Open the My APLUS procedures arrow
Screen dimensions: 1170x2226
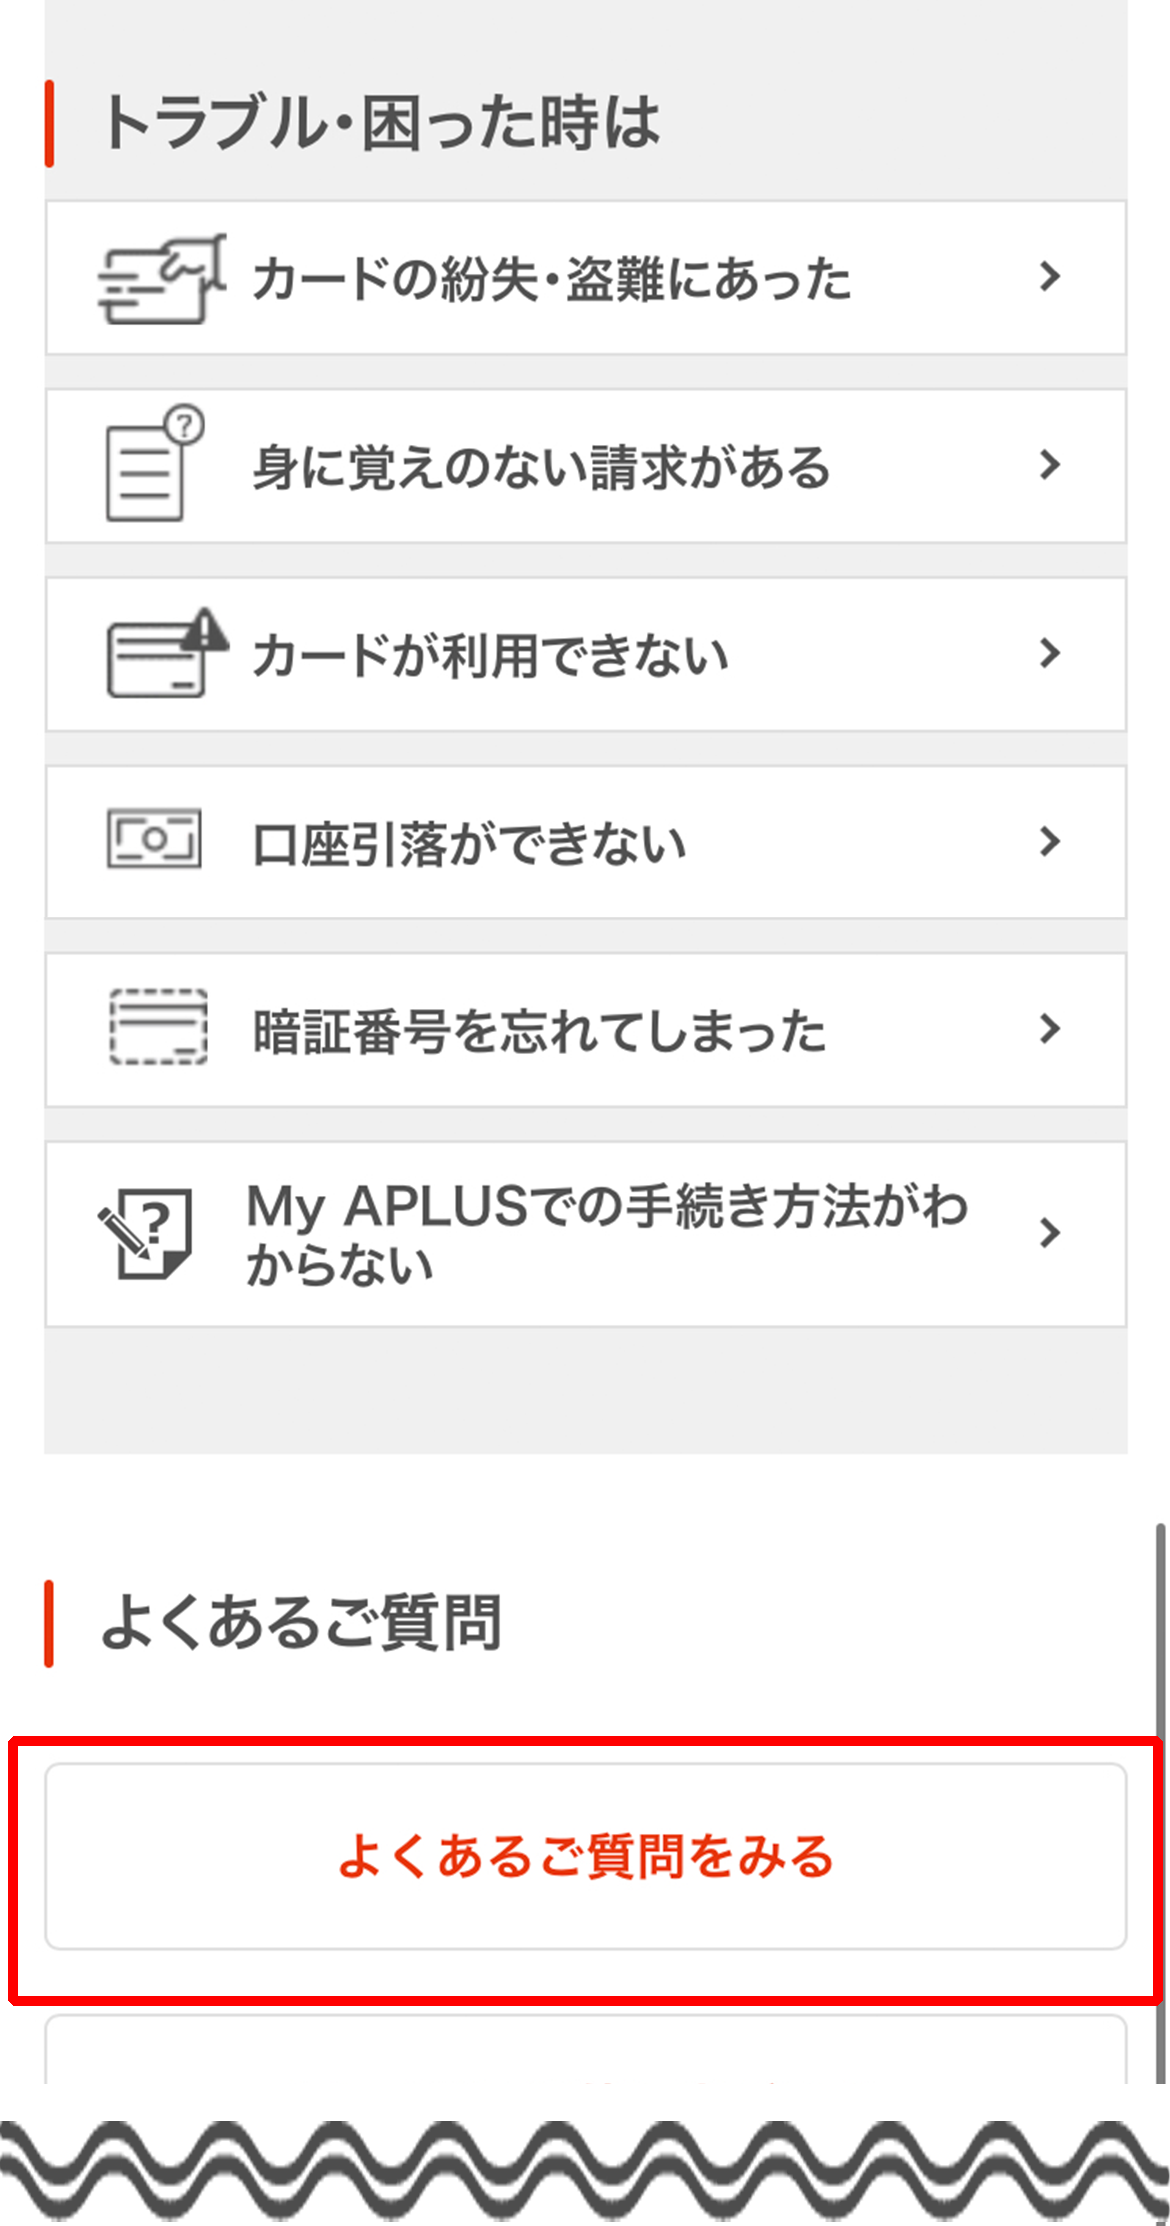tap(1049, 1233)
